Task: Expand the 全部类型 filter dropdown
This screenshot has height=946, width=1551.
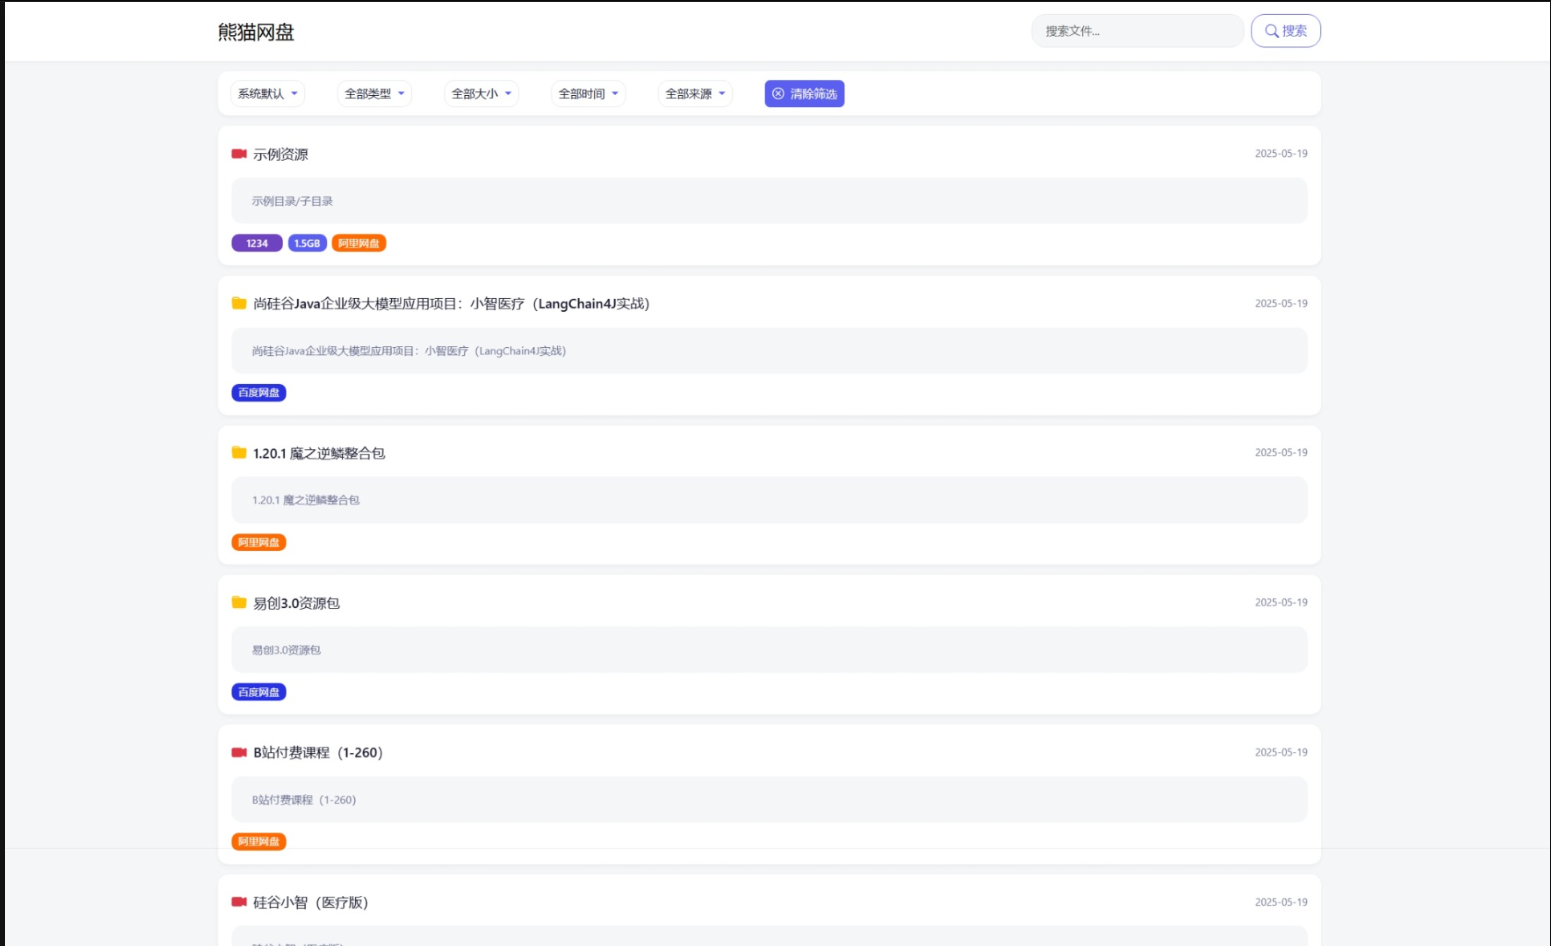Action: [x=375, y=94]
